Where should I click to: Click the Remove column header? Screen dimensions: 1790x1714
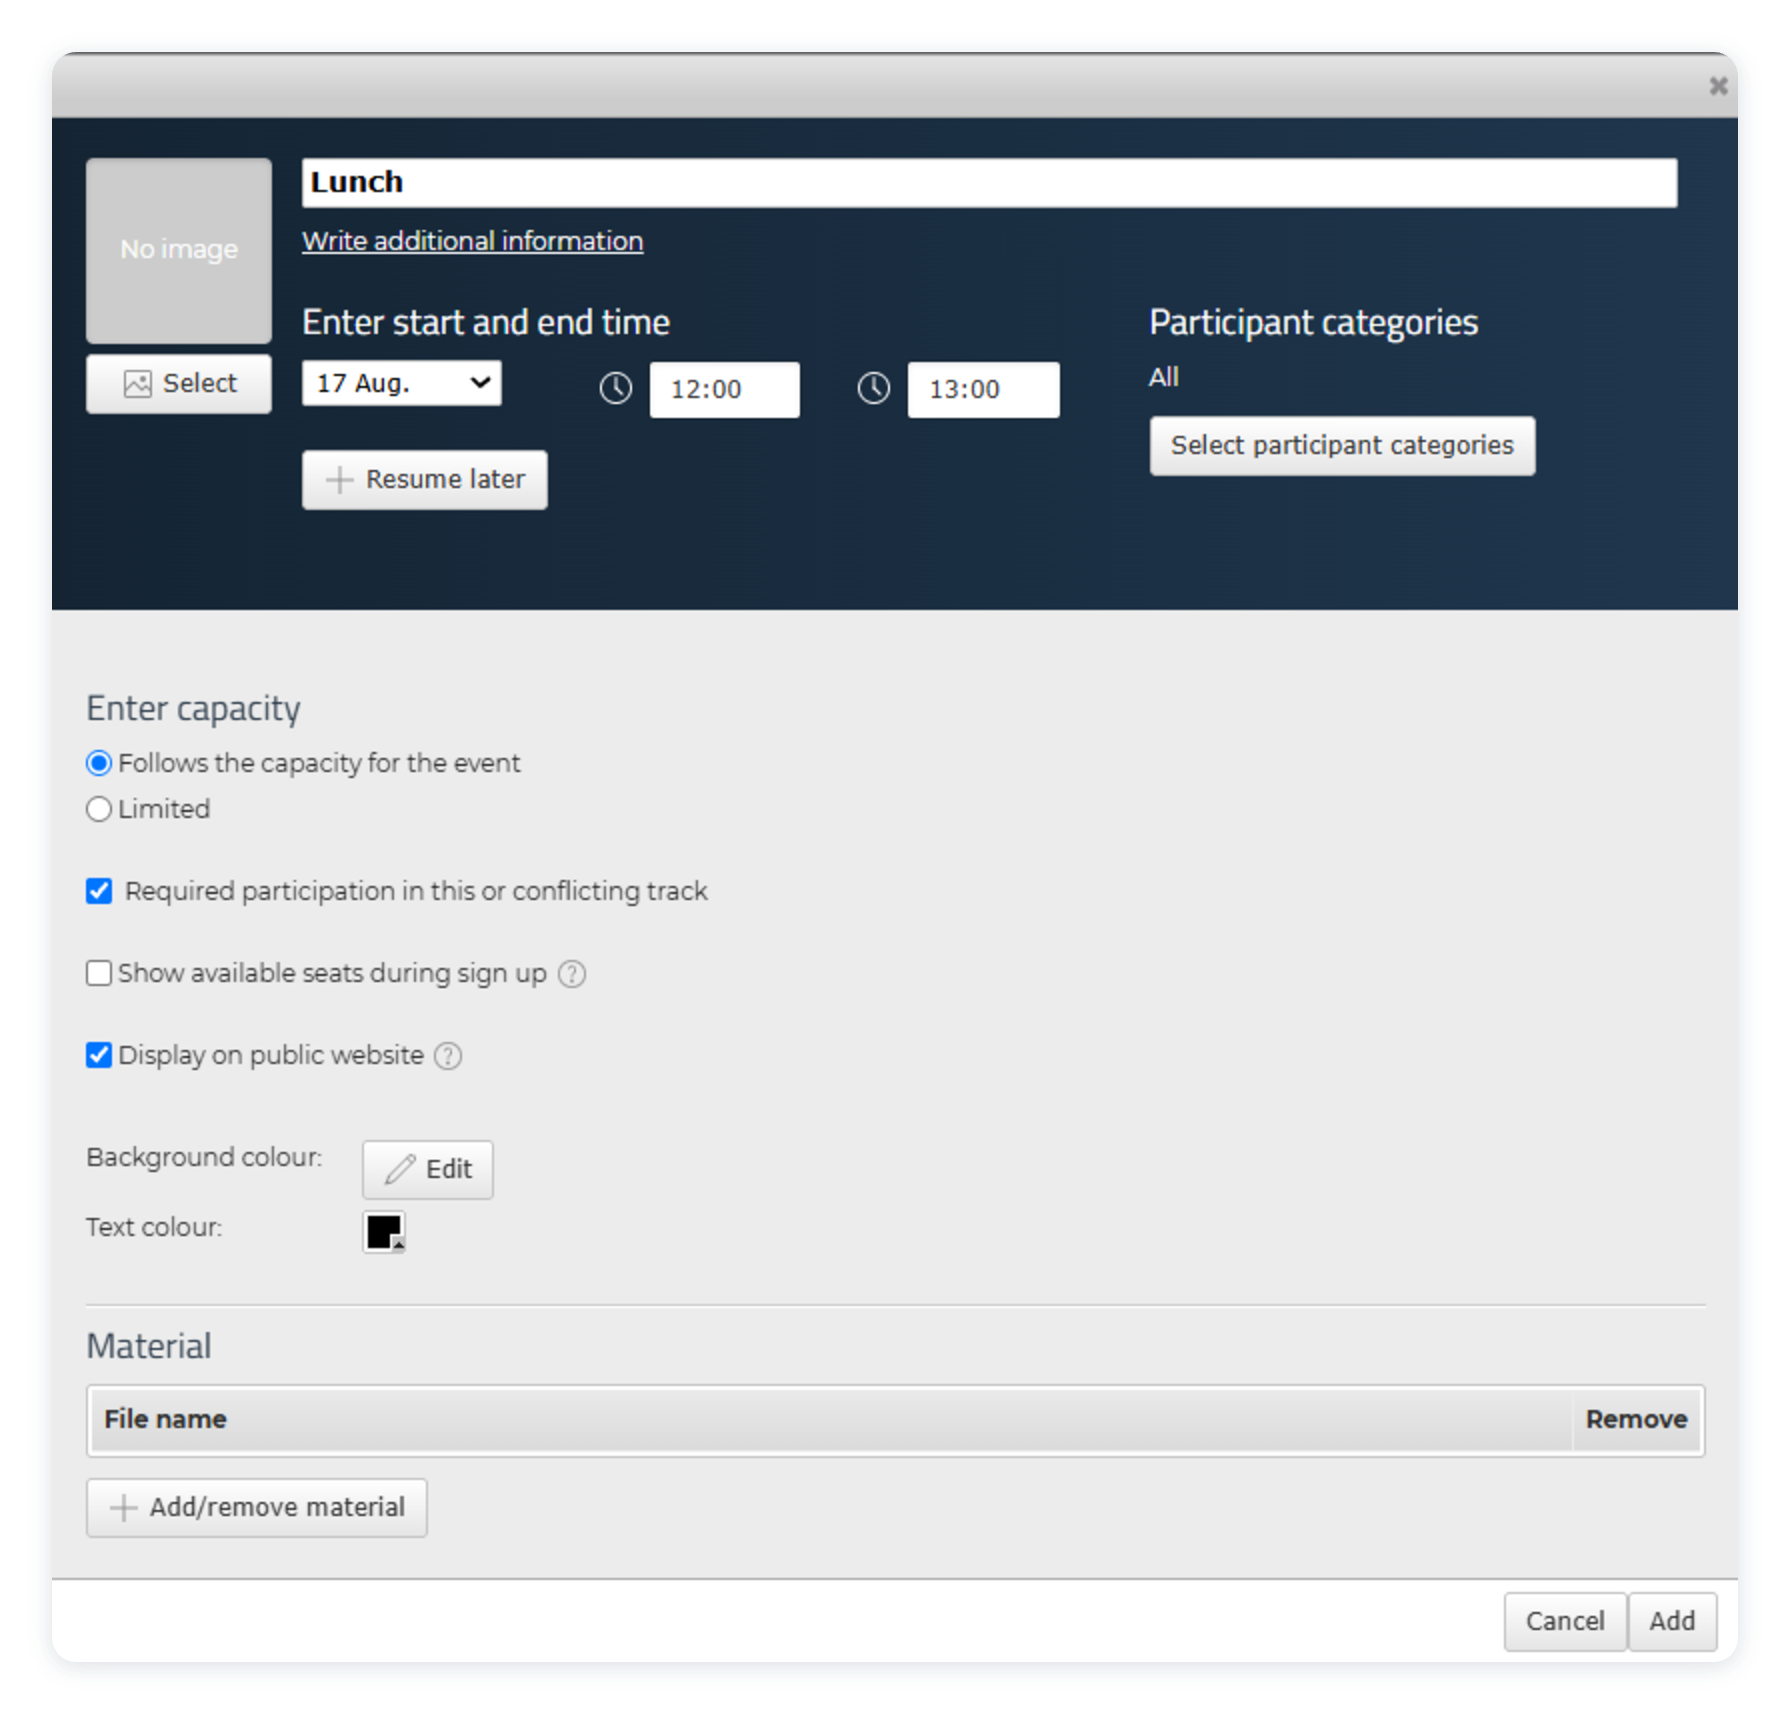click(x=1636, y=1419)
